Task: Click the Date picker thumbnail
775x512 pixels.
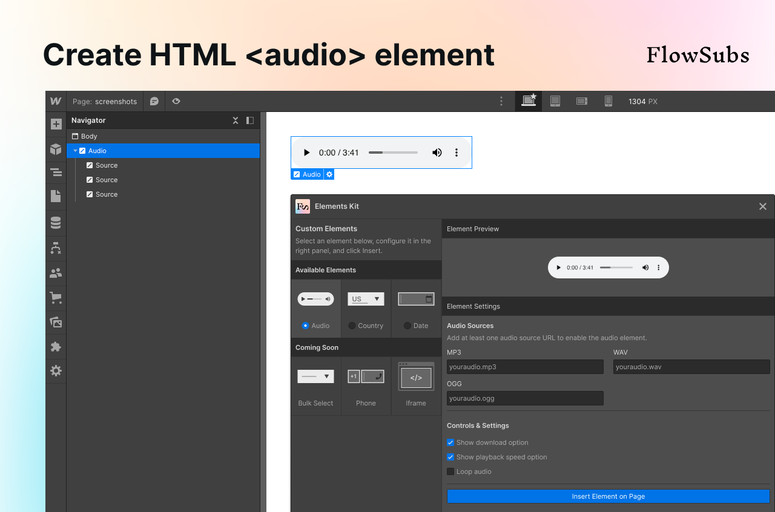Action: pyautogui.click(x=416, y=299)
